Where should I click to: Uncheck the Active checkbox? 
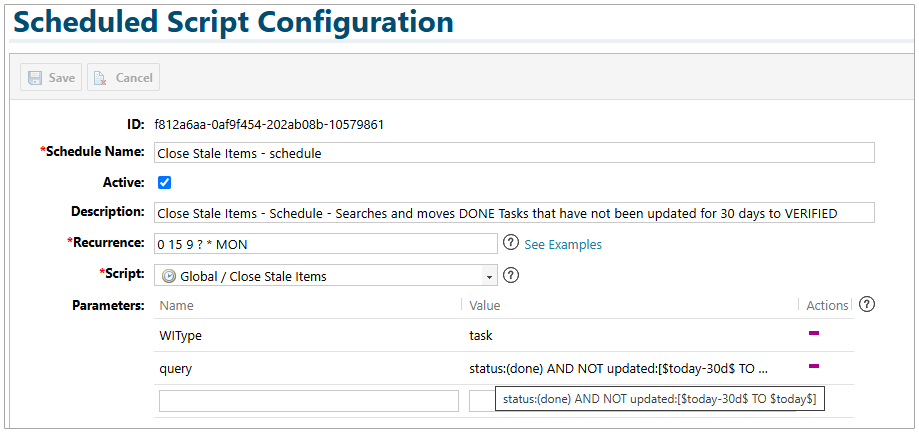[x=165, y=182]
